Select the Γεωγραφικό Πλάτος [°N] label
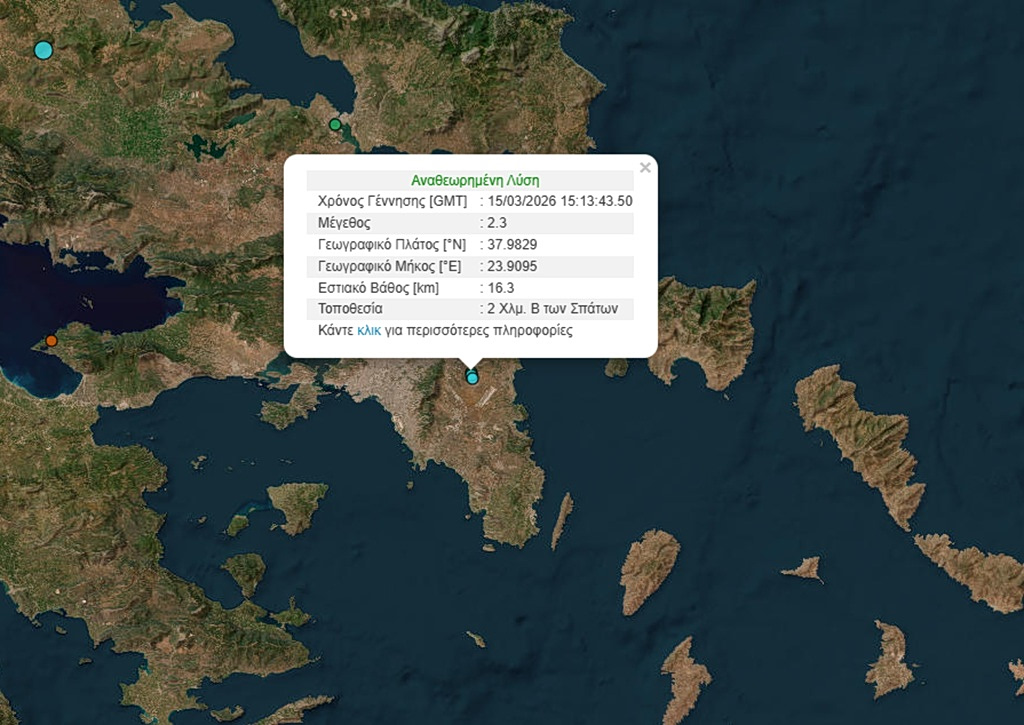 coord(386,245)
